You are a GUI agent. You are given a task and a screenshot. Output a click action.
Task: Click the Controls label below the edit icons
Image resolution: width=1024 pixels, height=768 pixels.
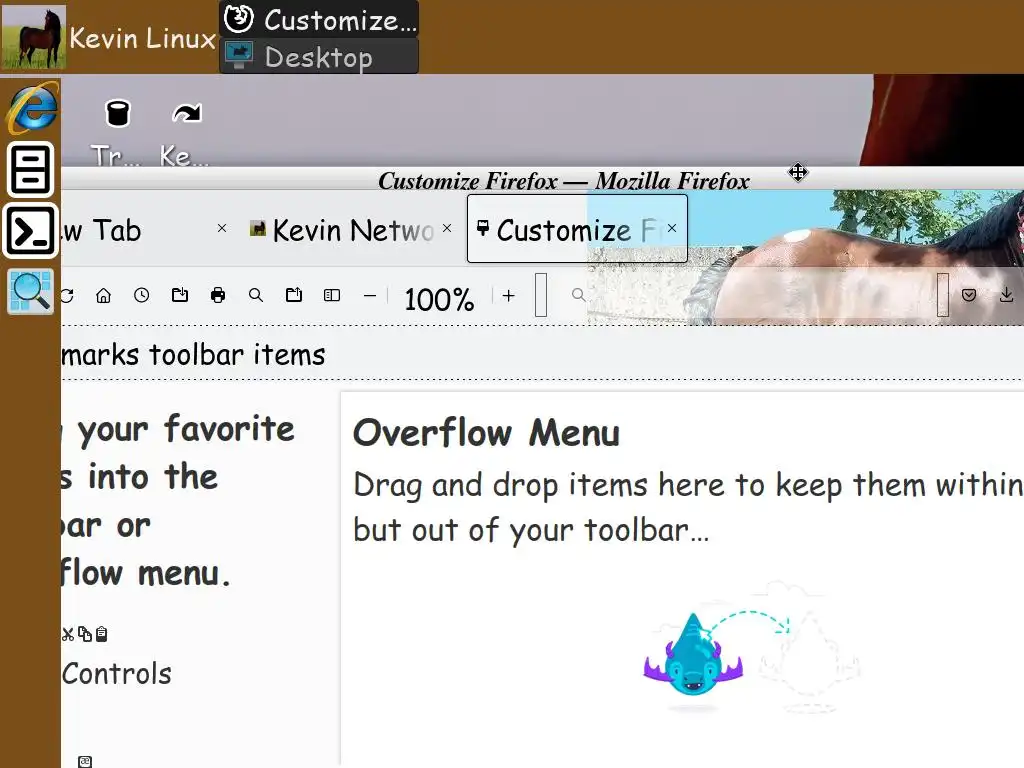(x=117, y=673)
